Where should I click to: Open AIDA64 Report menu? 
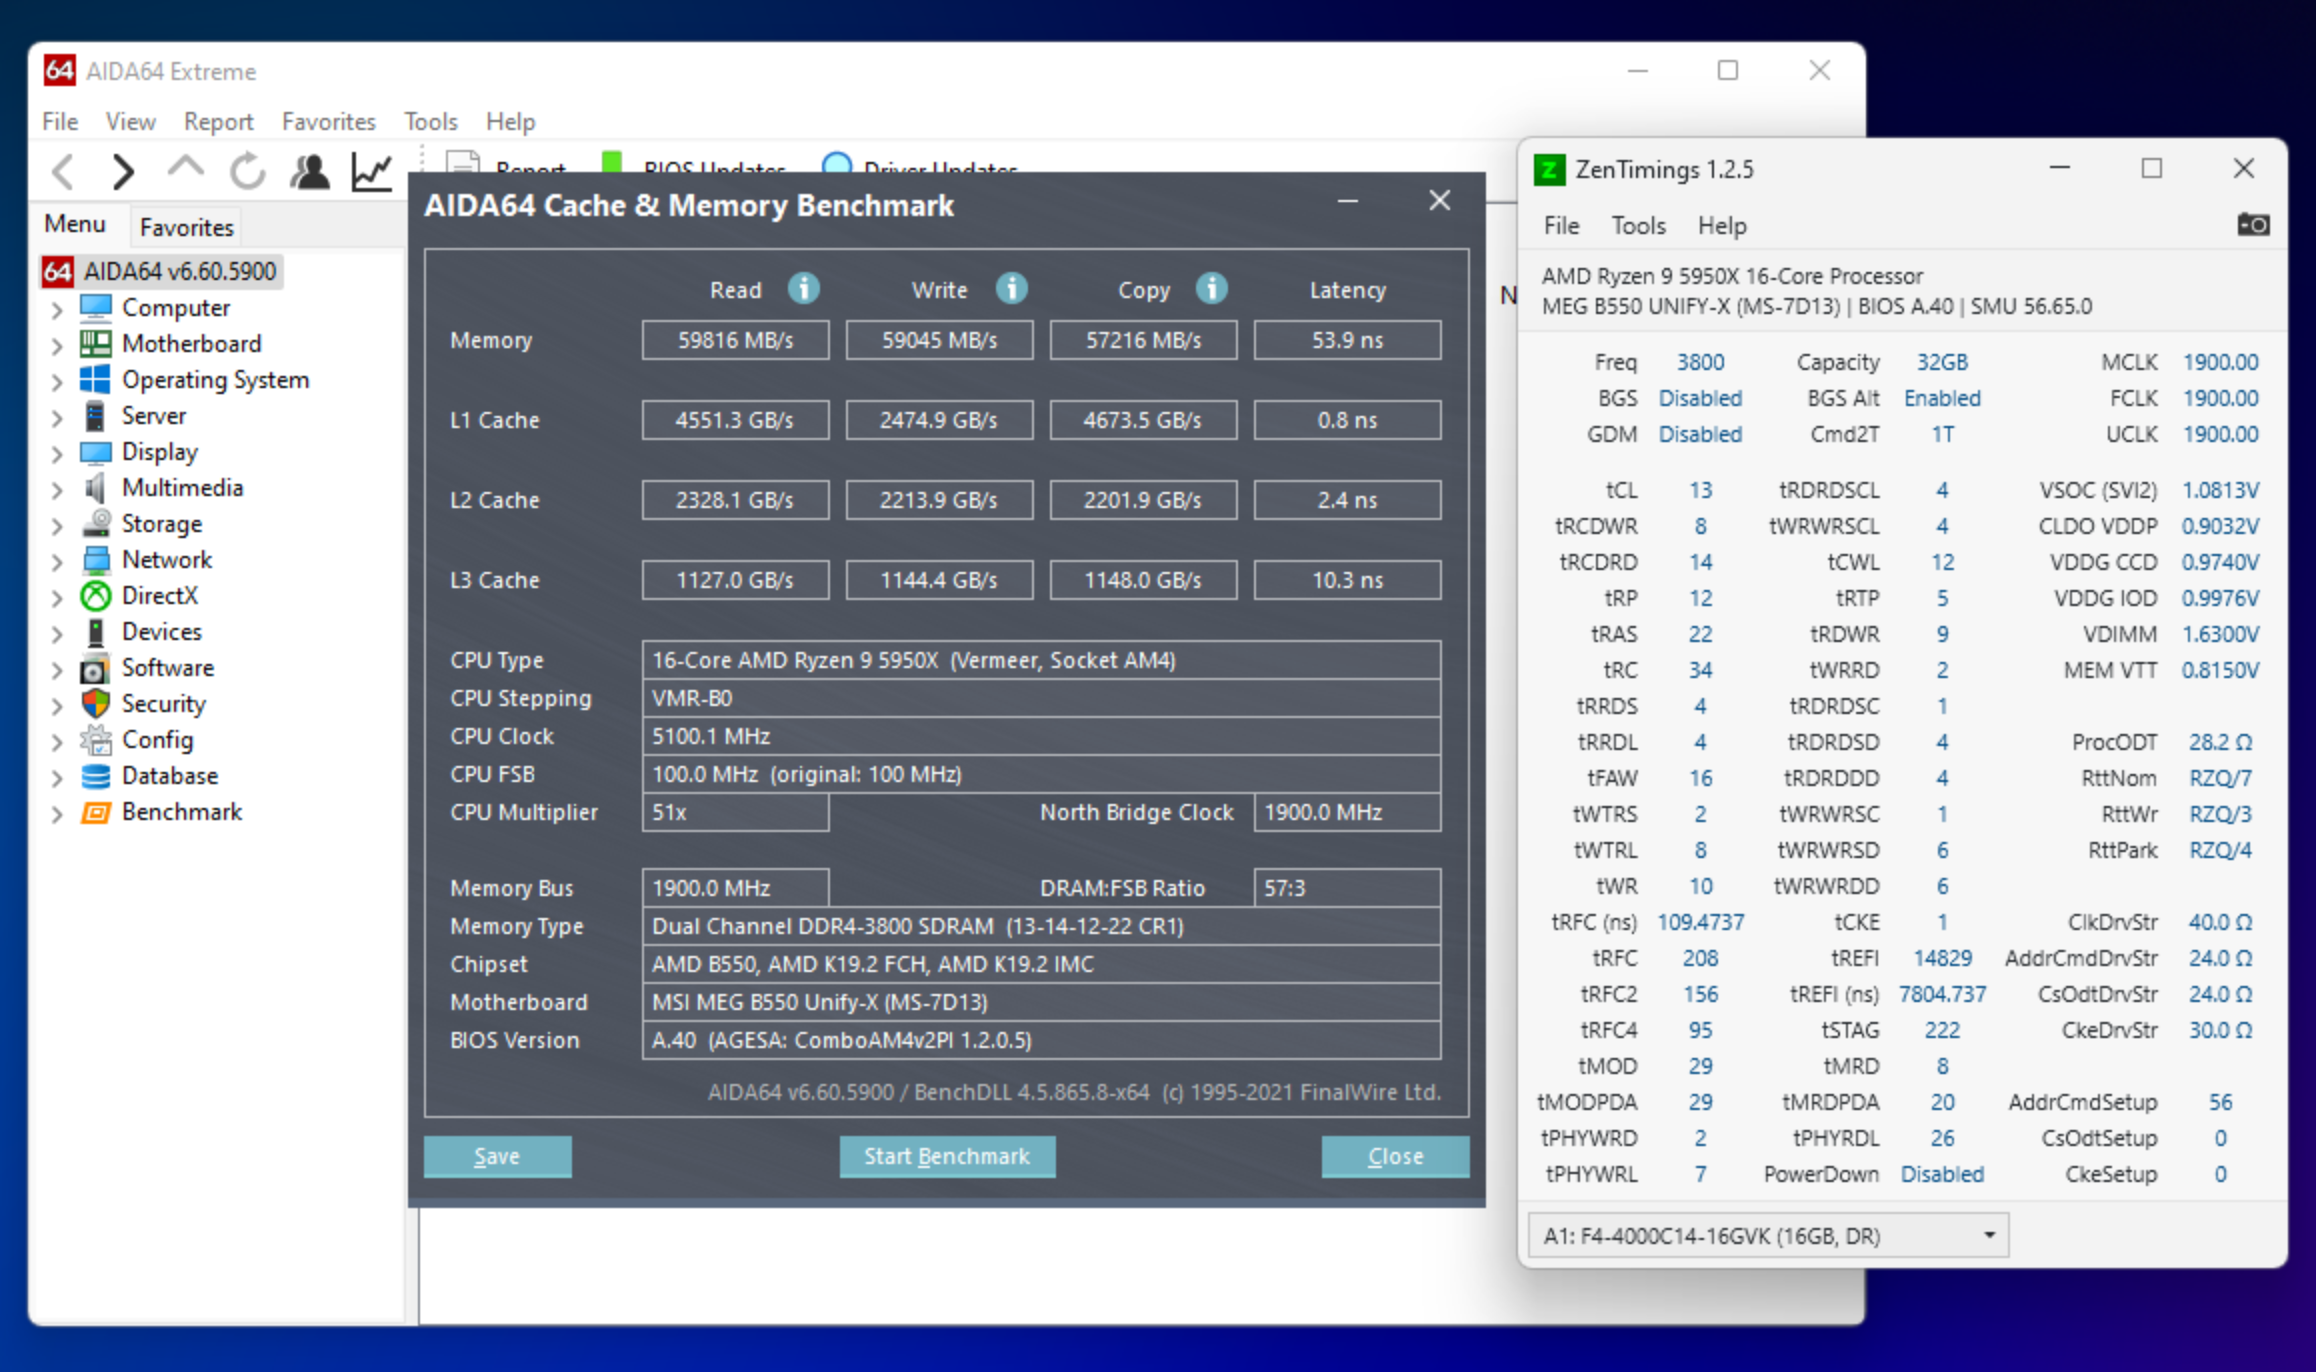click(x=218, y=121)
